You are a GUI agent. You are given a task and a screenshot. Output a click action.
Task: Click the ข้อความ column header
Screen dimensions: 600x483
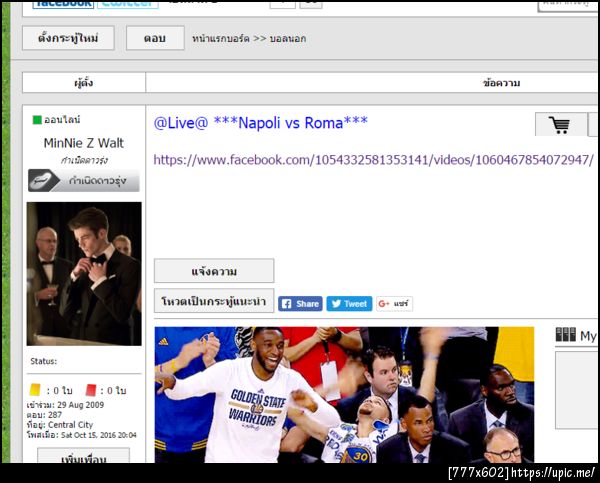tap(501, 83)
